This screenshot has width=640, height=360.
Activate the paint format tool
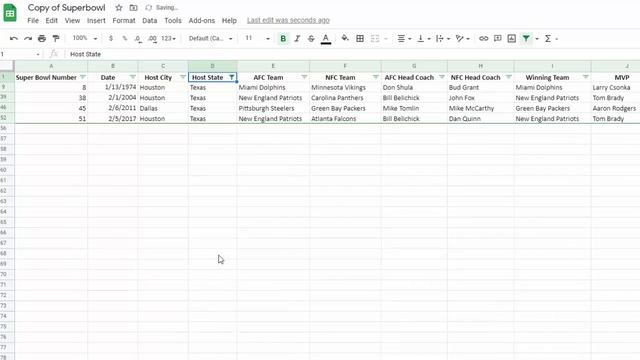pos(56,38)
